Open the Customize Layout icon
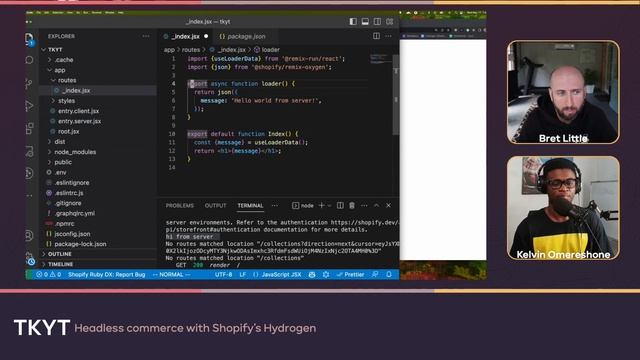This screenshot has height=360, width=640. pyautogui.click(x=390, y=22)
